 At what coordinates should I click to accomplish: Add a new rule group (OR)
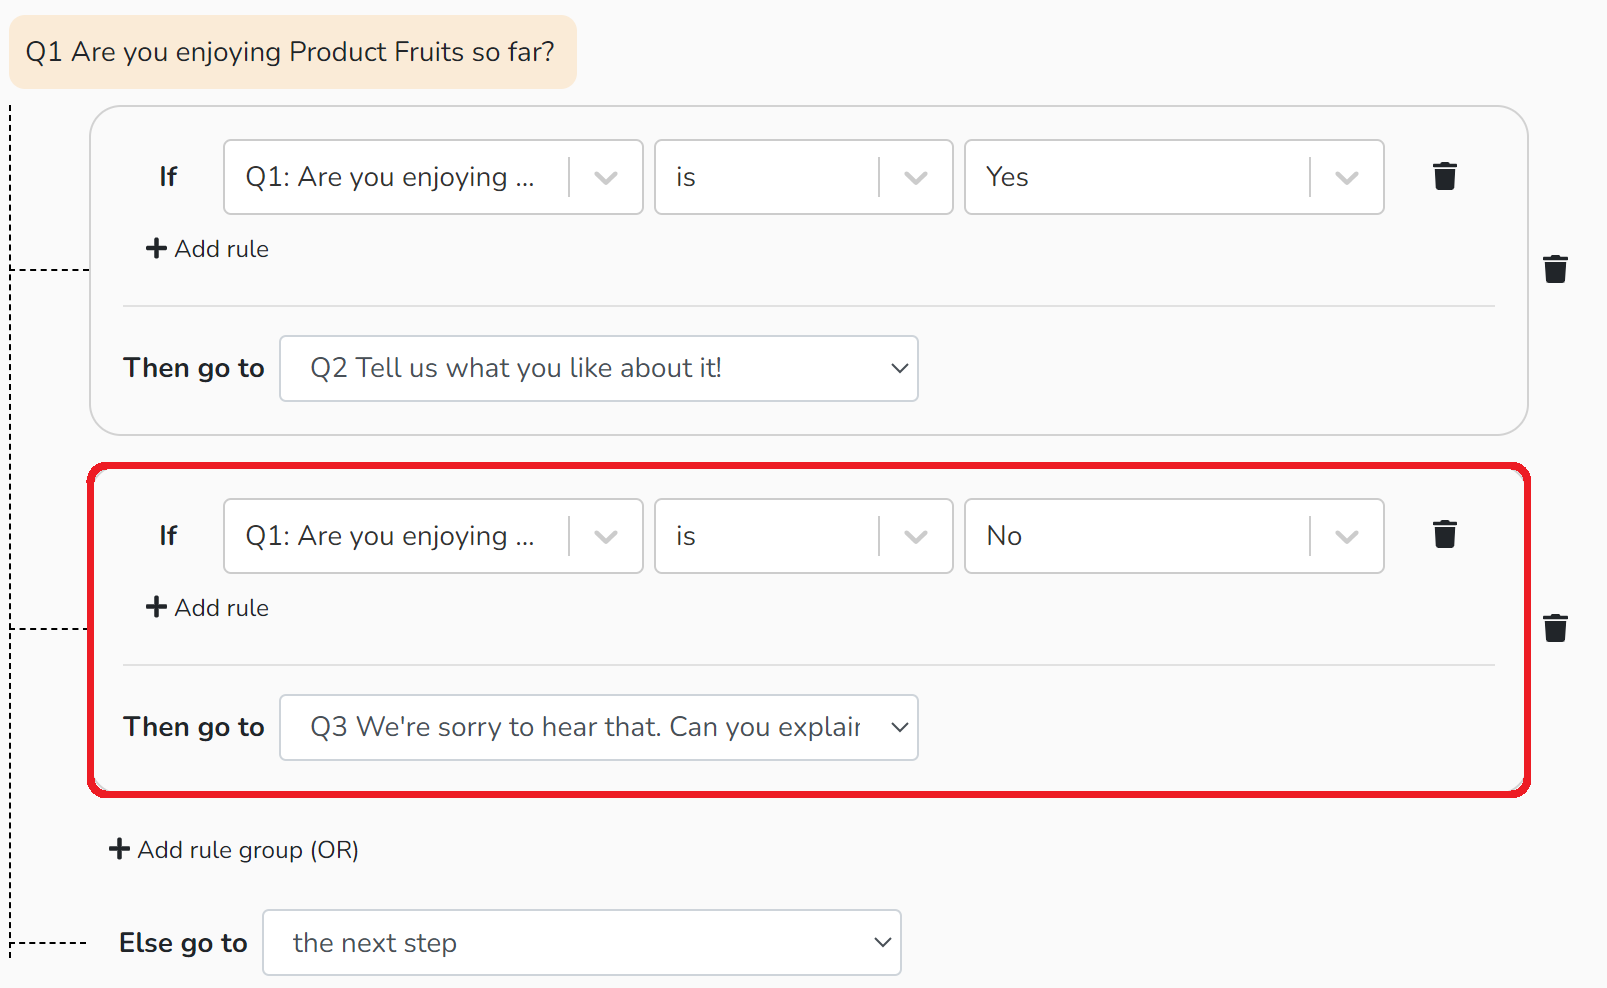234,849
